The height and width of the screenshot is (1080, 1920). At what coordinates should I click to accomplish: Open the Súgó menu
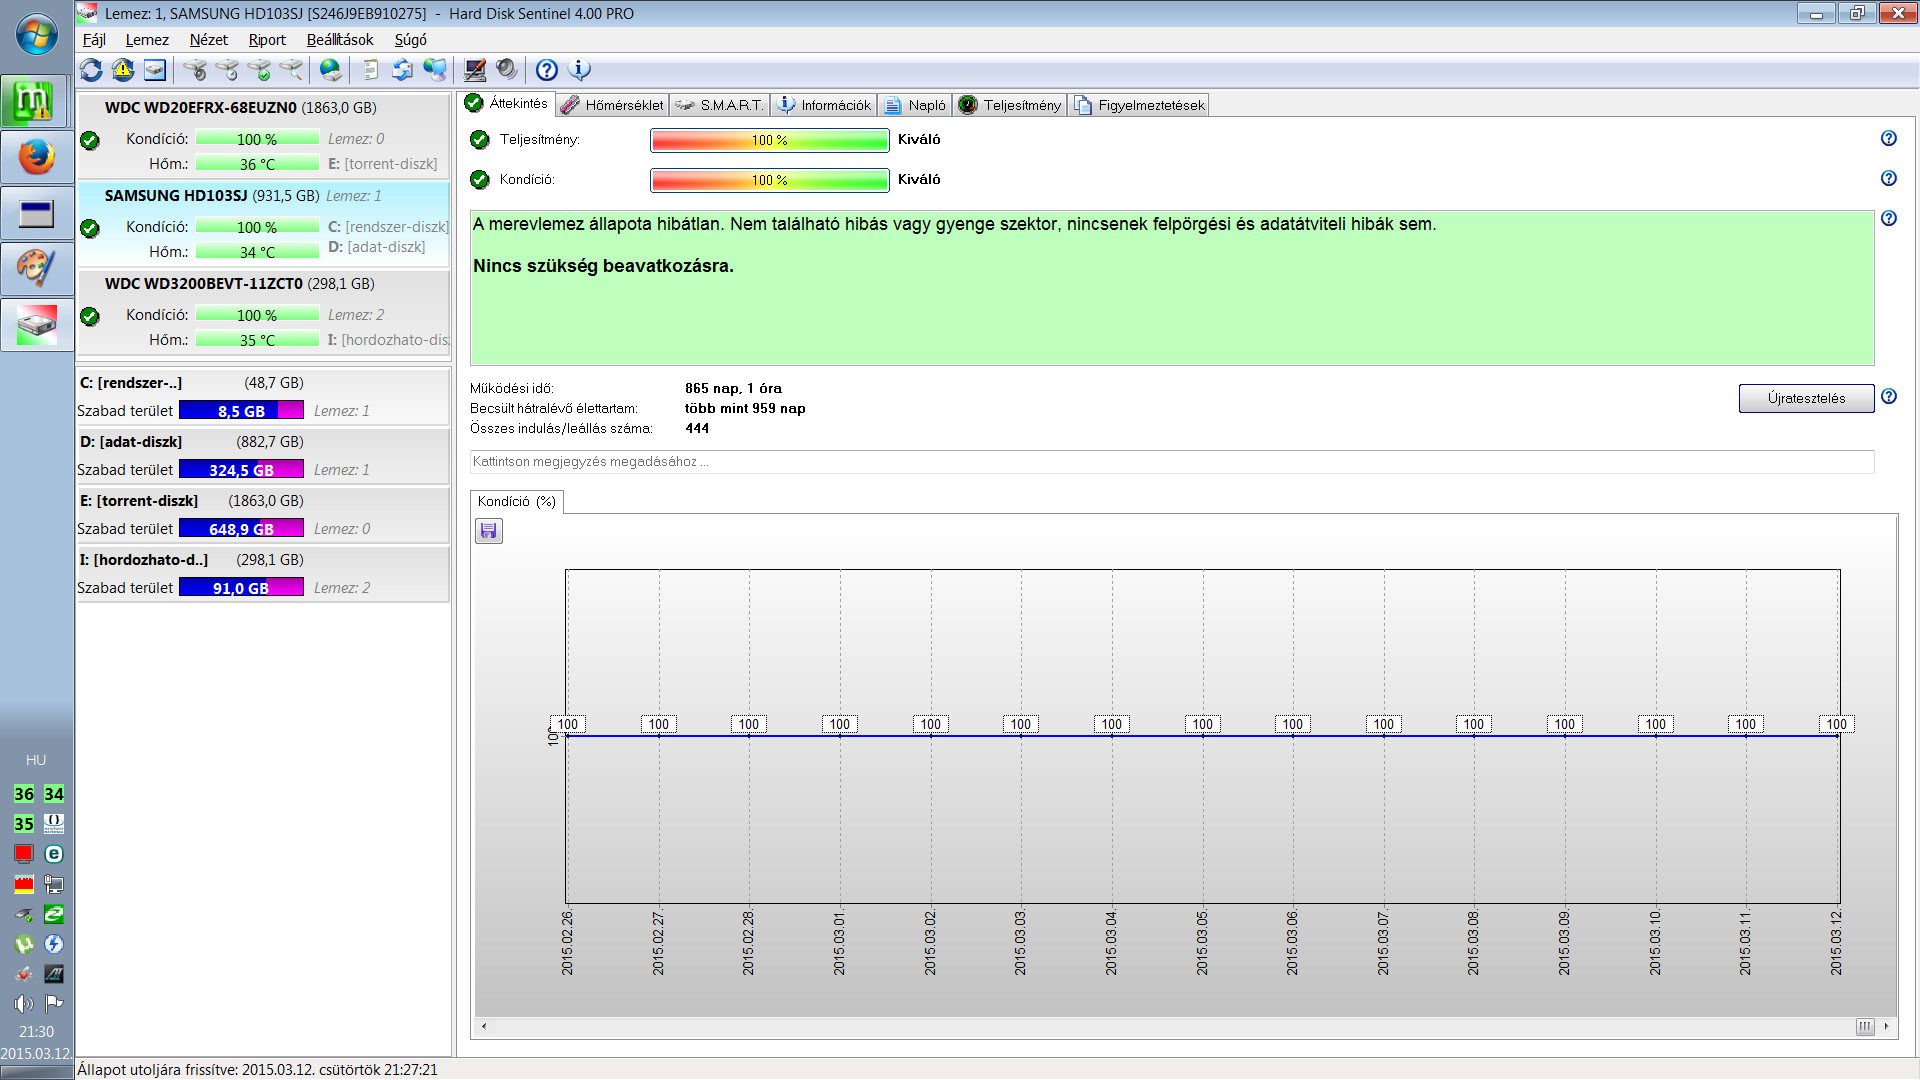coord(411,40)
